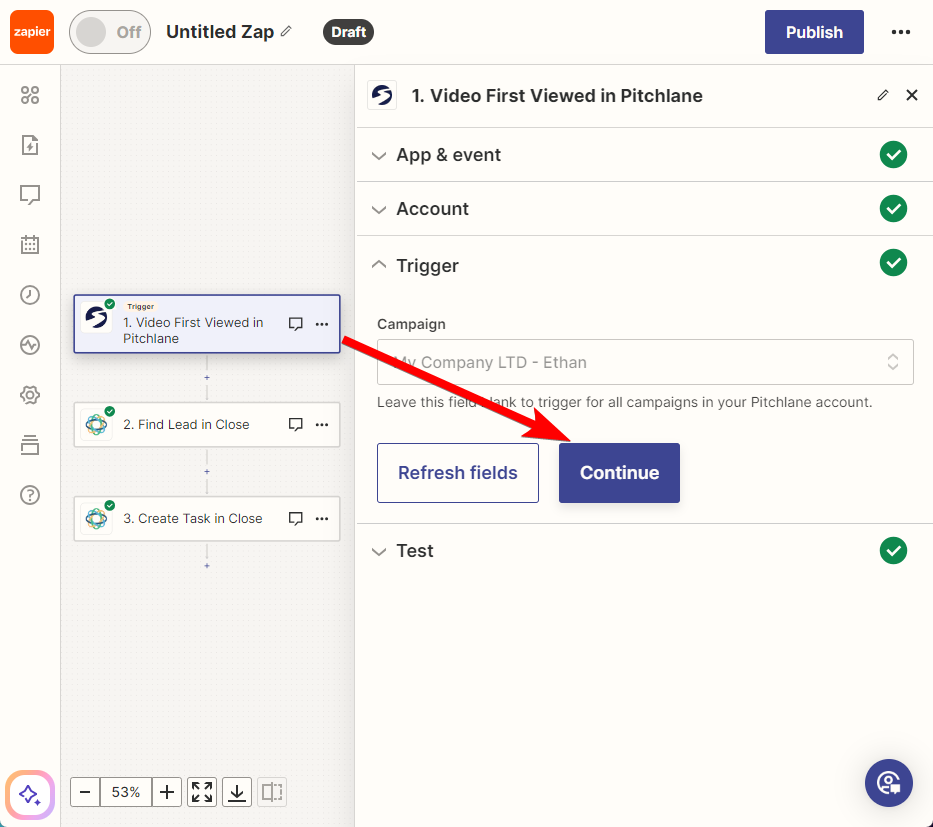Viewport: 933px width, 827px height.
Task: Click the App & event green checkmark
Action: coord(893,155)
